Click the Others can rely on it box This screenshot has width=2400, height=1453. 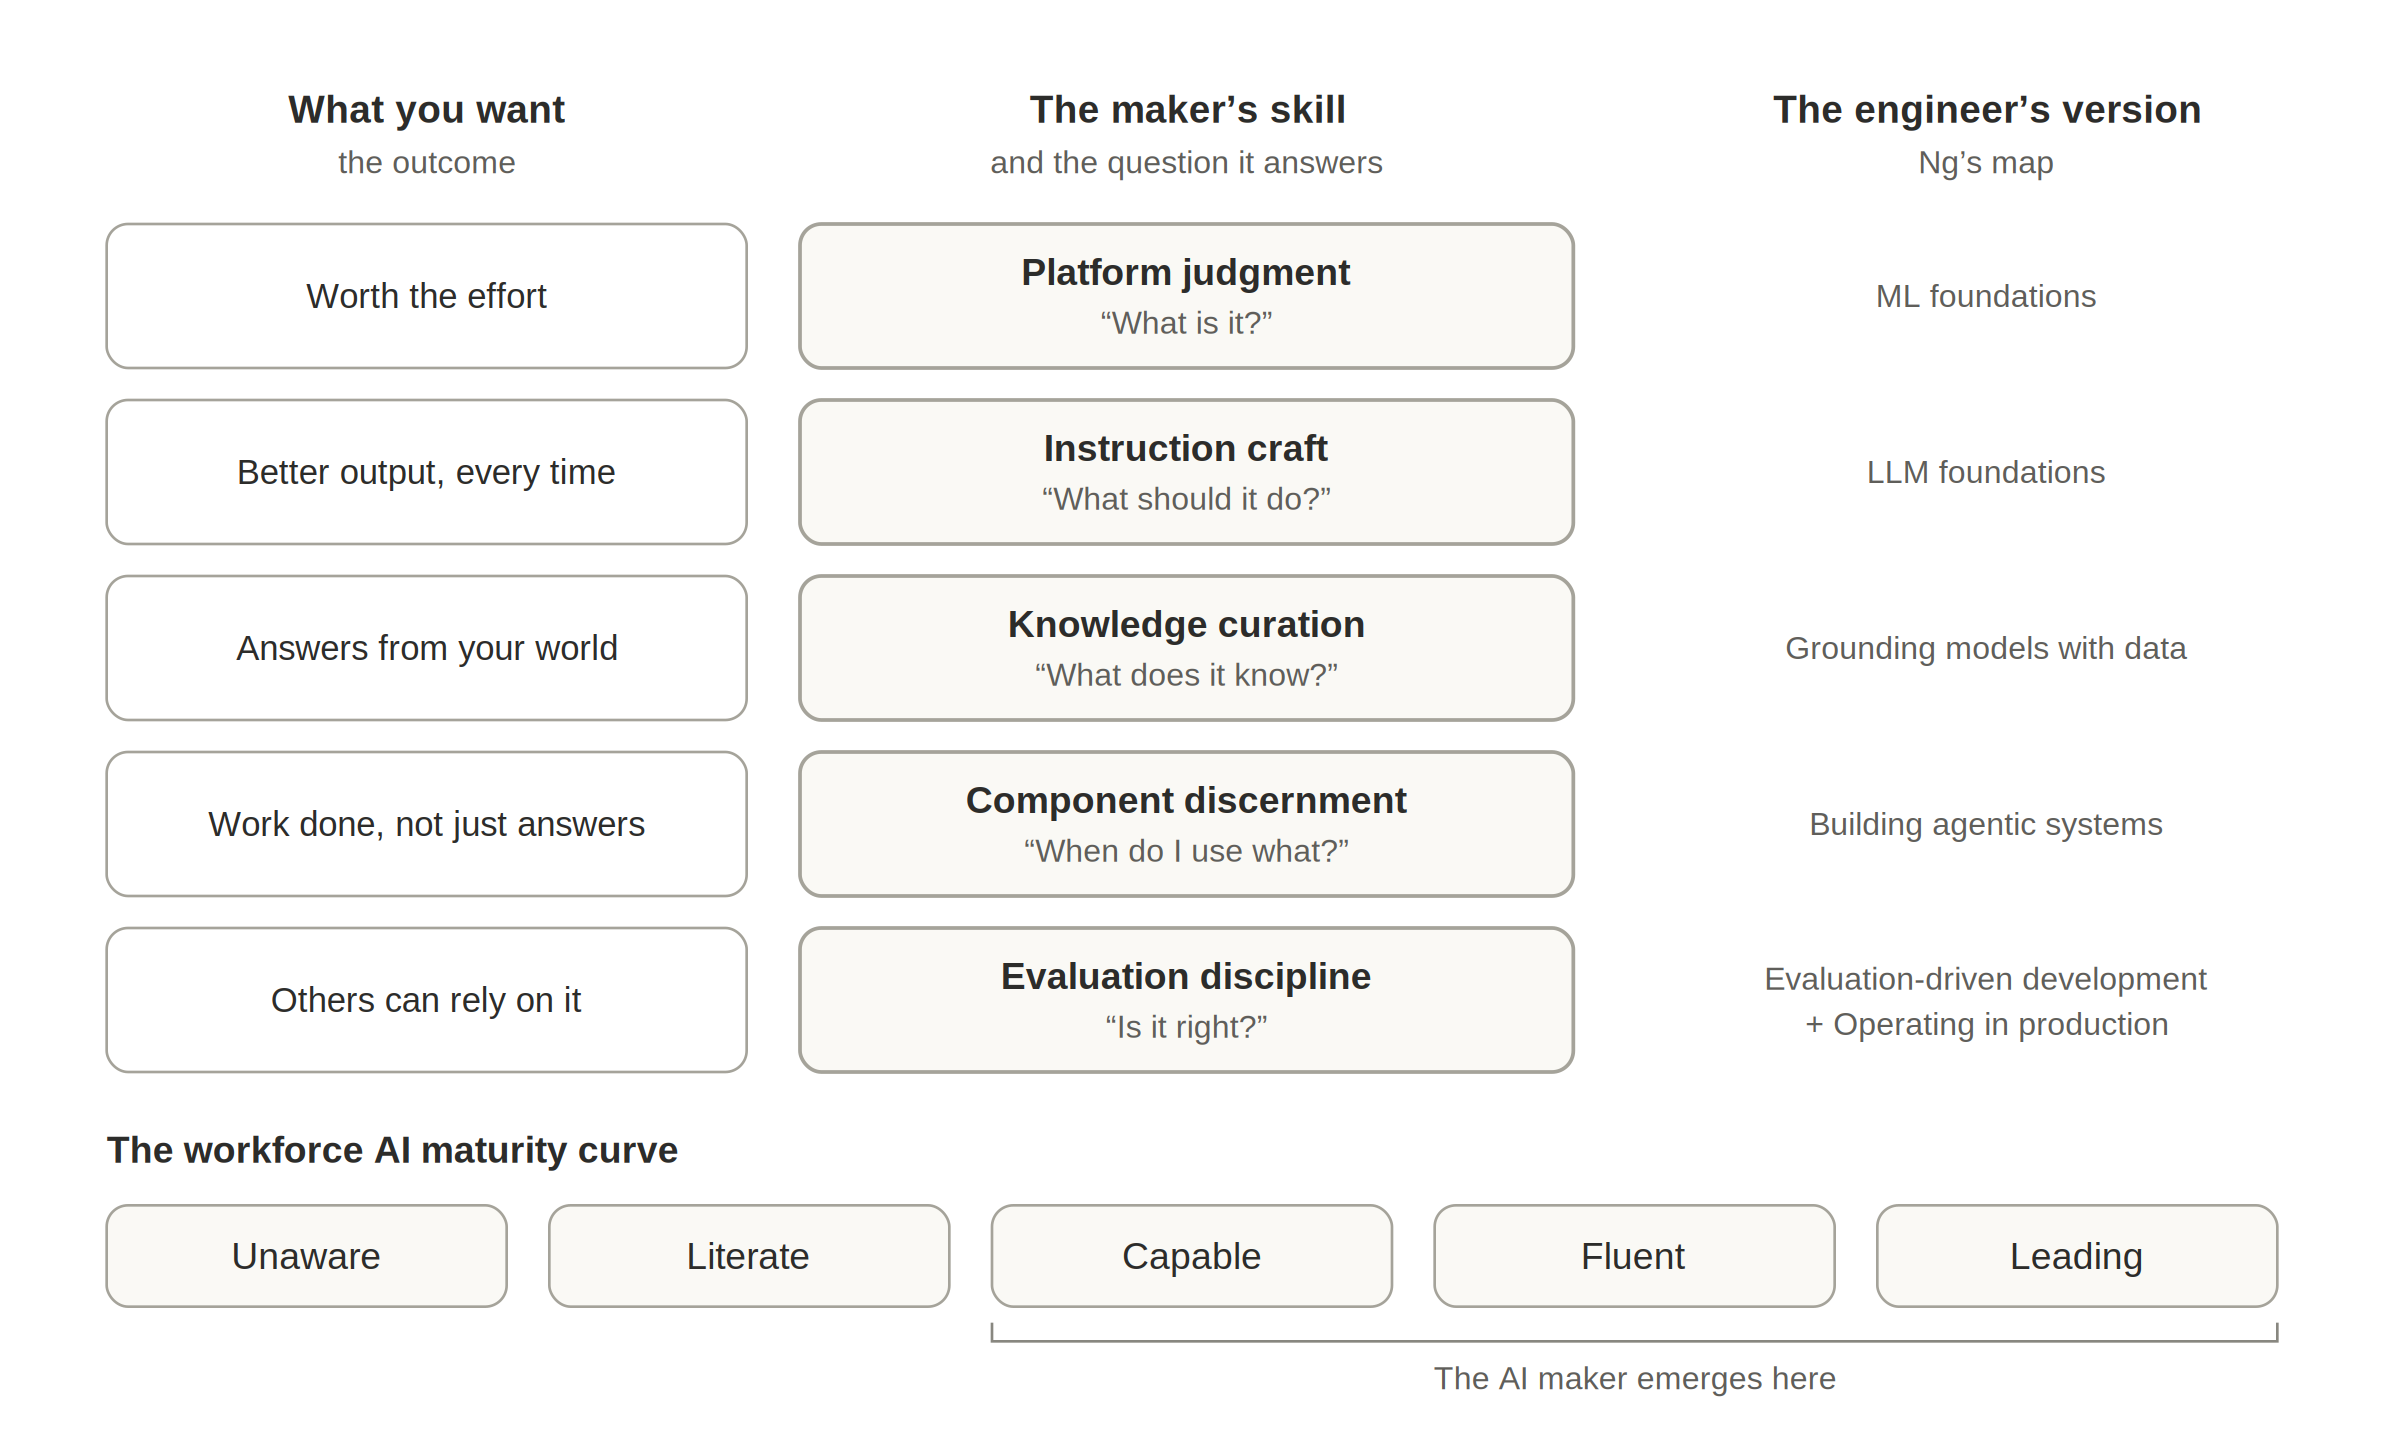426,1000
